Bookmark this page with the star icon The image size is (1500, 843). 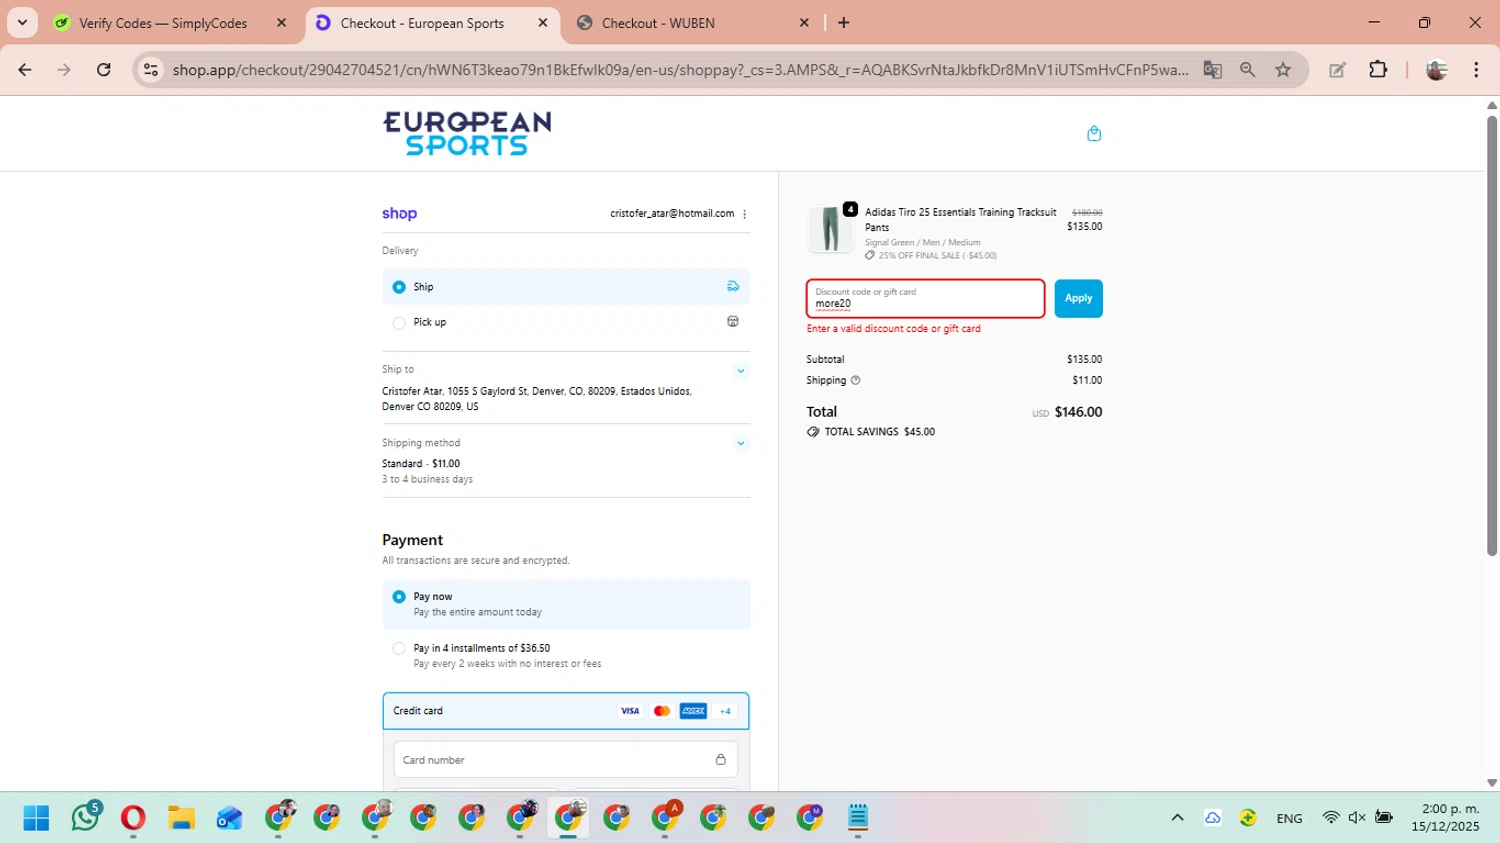tap(1283, 69)
